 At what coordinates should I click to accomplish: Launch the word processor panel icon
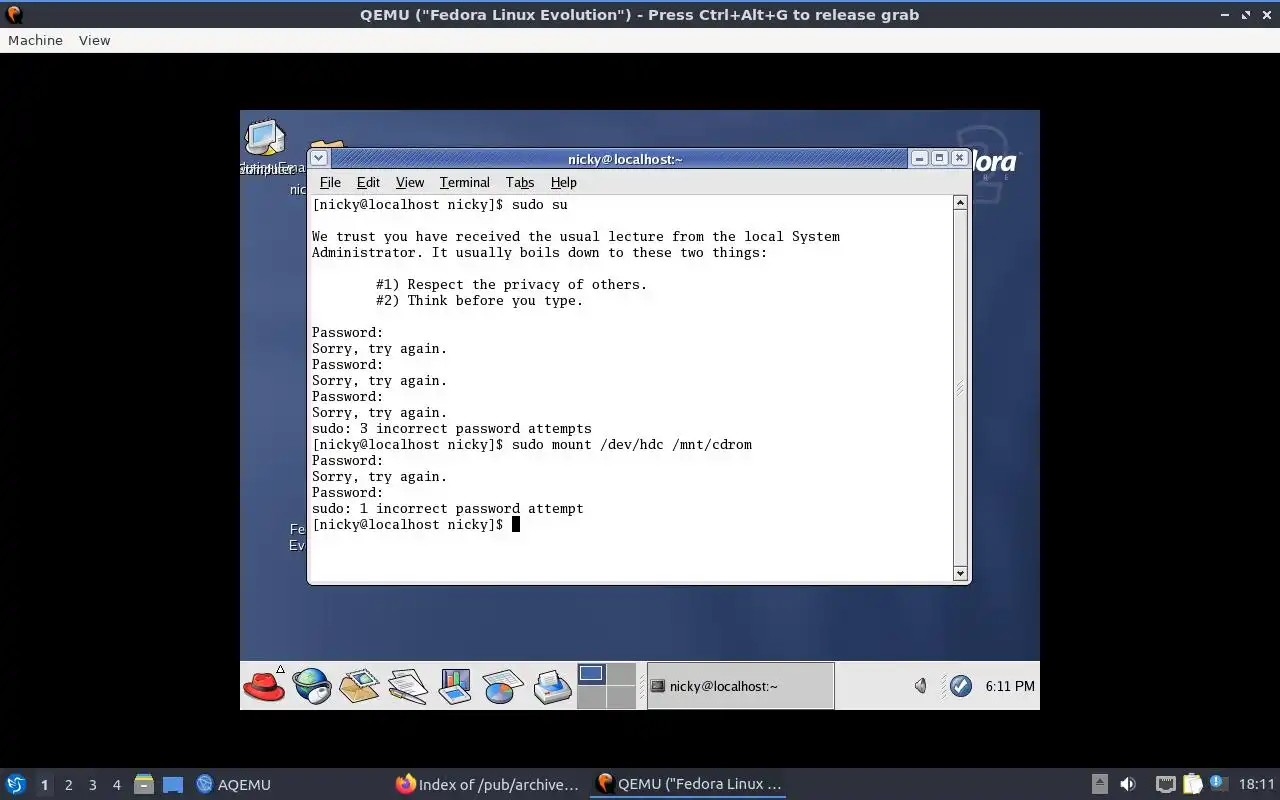[x=408, y=686]
